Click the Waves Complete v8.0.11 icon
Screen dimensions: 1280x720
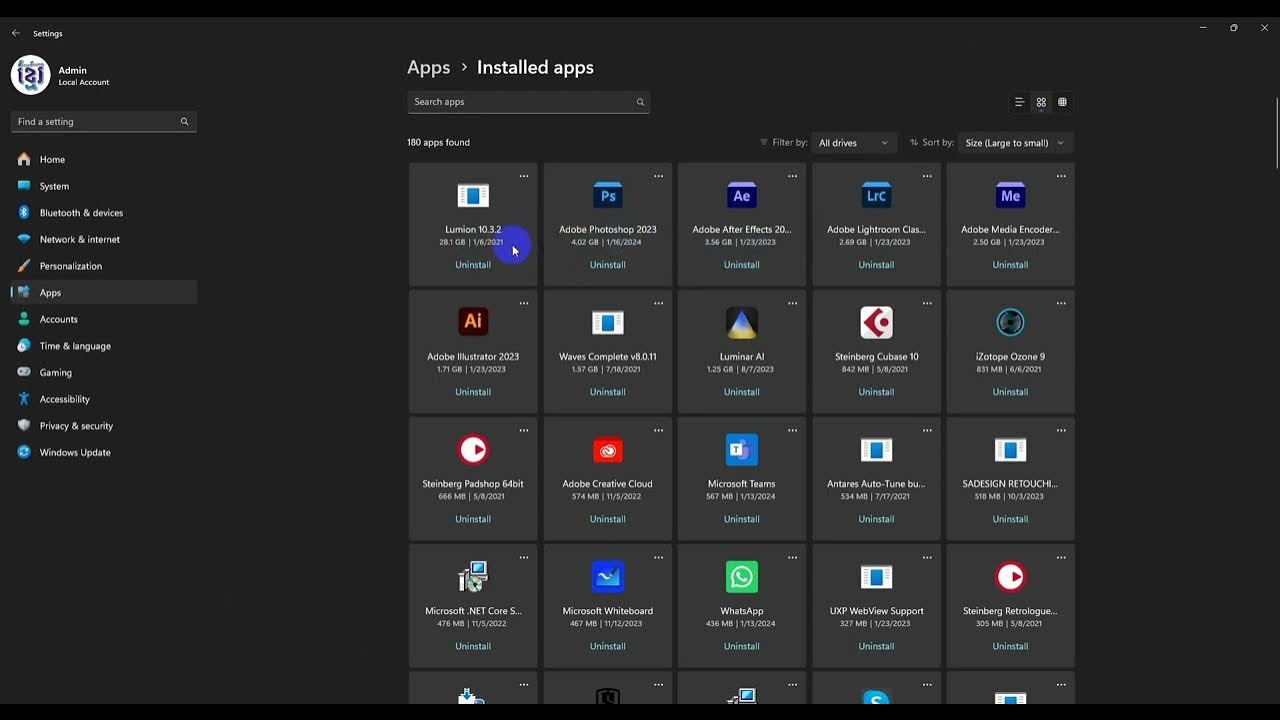(607, 322)
